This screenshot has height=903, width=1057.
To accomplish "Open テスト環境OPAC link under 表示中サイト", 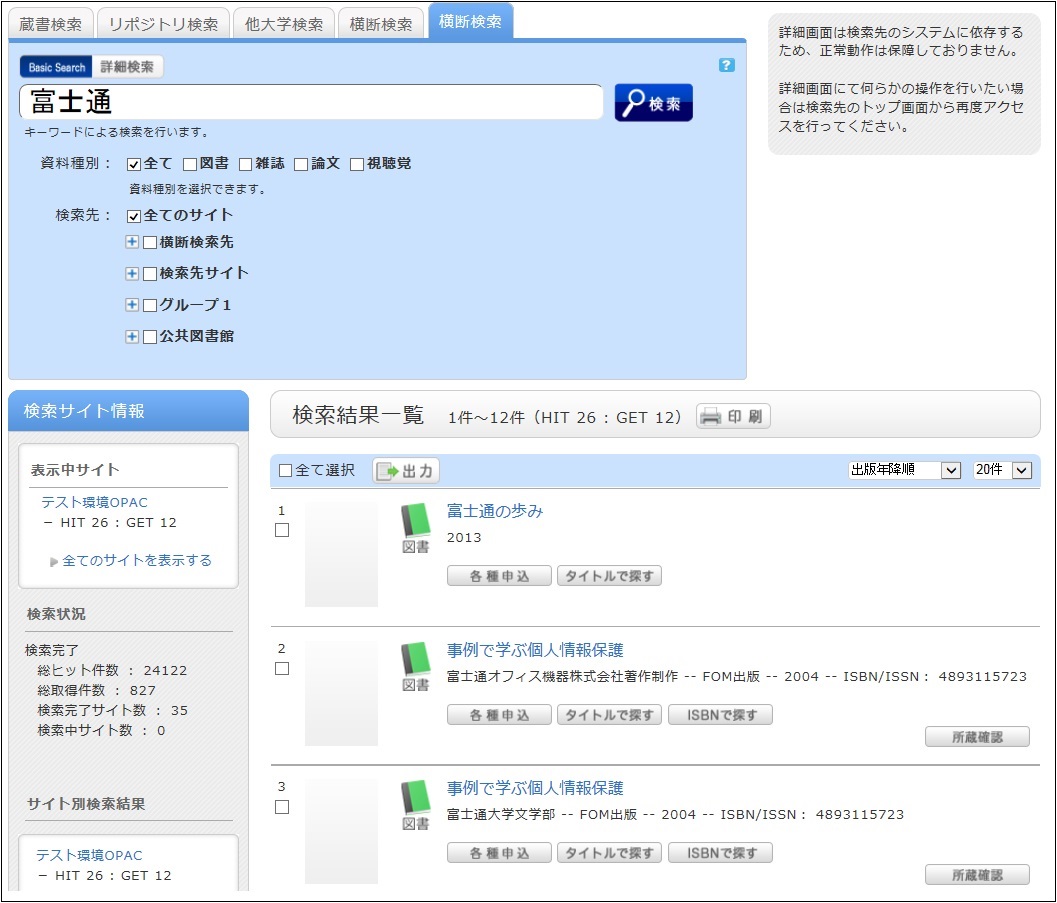I will [94, 503].
